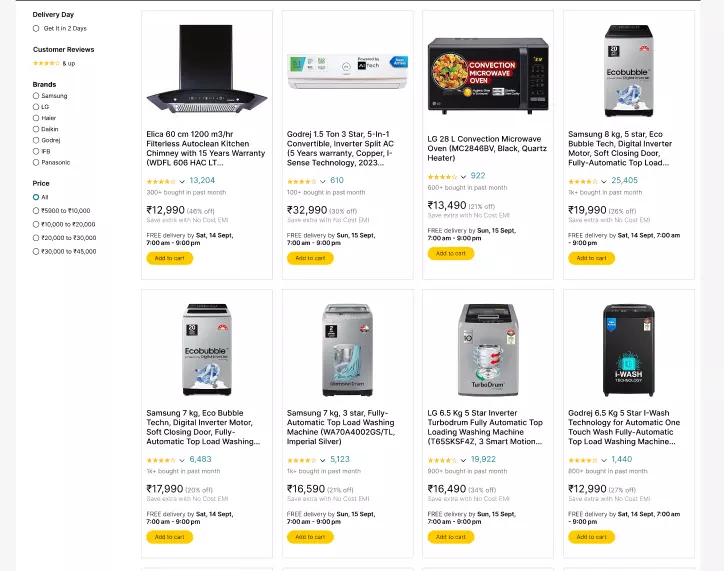Open the 19,922 reviews link for LG washer
This screenshot has width=724, height=571.
click(x=483, y=460)
